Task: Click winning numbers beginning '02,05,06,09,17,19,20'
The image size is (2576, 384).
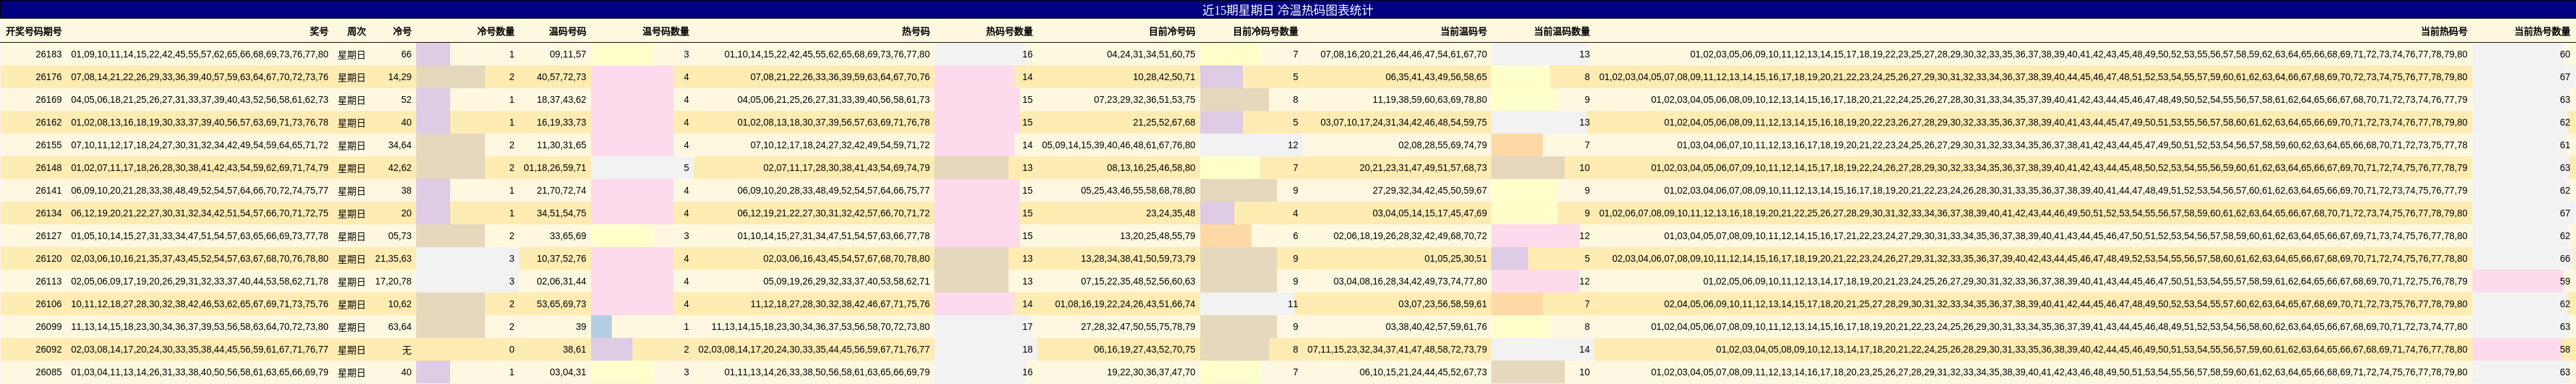Action: point(199,282)
